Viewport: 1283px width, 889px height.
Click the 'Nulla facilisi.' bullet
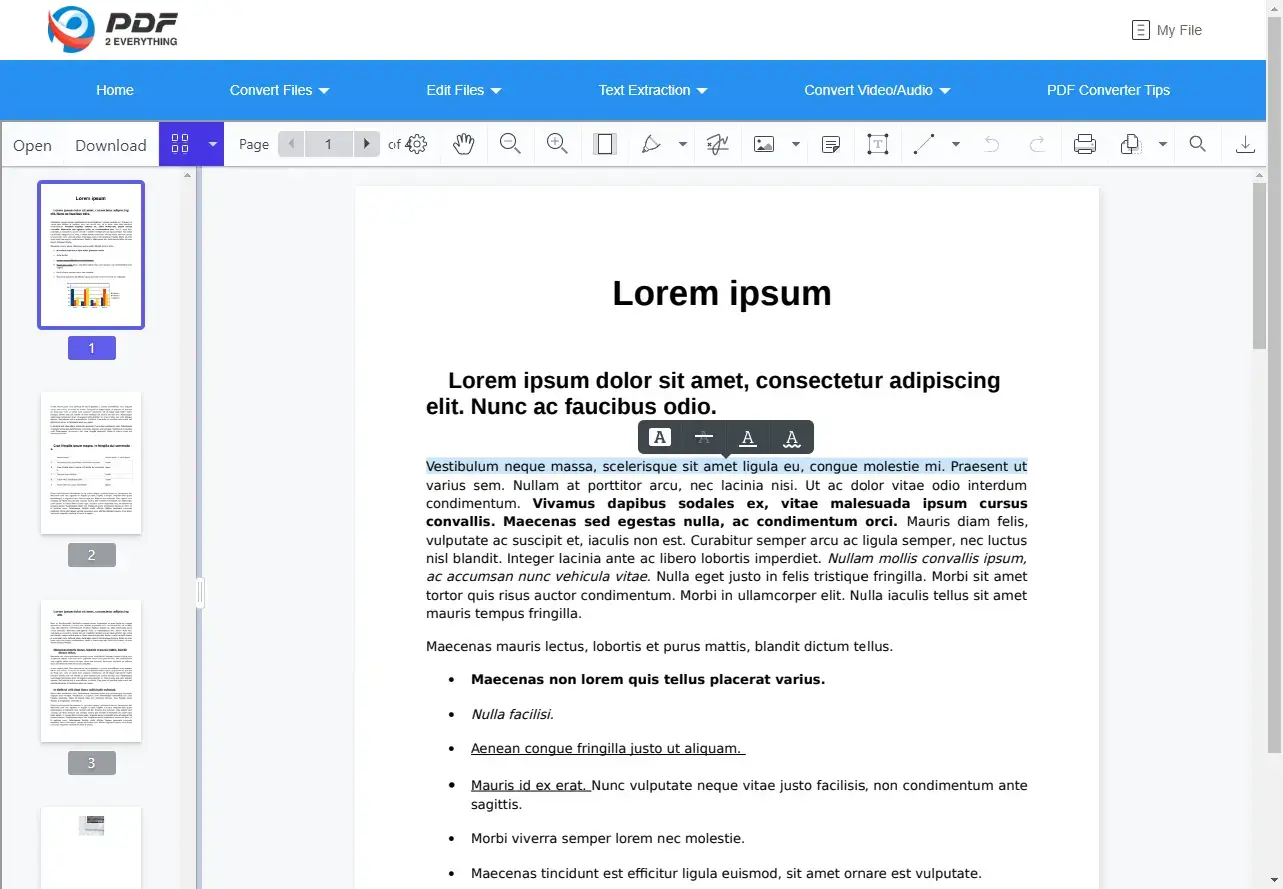click(x=512, y=714)
